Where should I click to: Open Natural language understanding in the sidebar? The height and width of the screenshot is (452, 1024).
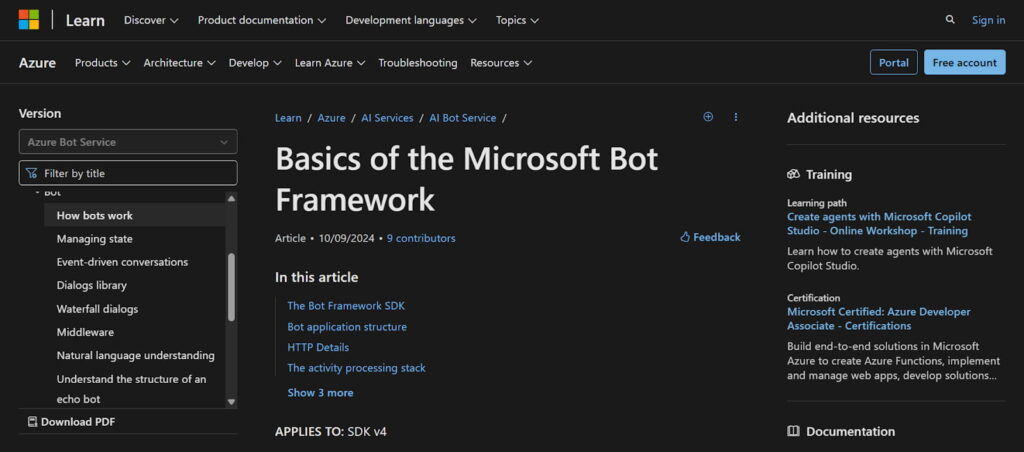point(136,355)
